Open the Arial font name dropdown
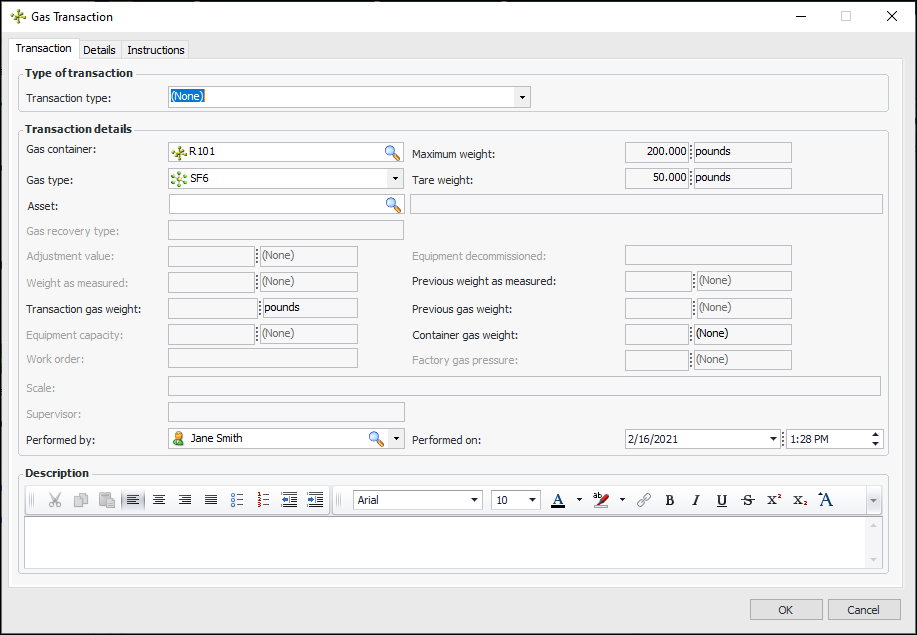Viewport: 917px width, 635px height. pos(474,500)
